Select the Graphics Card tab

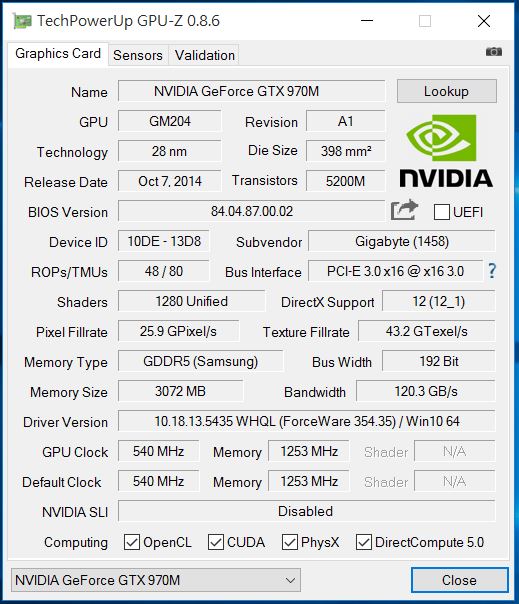[x=58, y=54]
